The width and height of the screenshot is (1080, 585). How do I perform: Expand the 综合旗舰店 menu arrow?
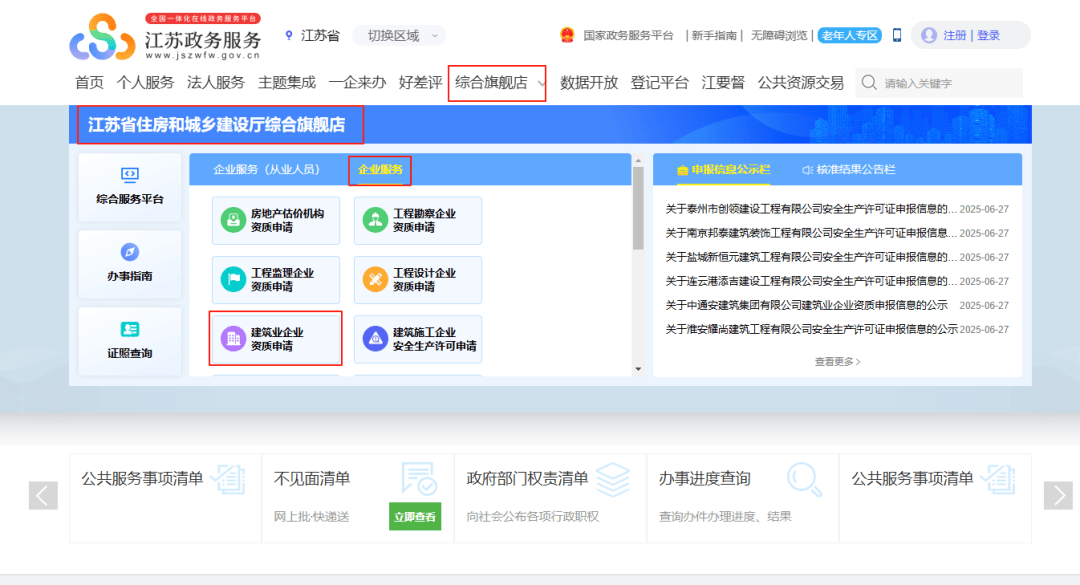pyautogui.click(x=541, y=83)
